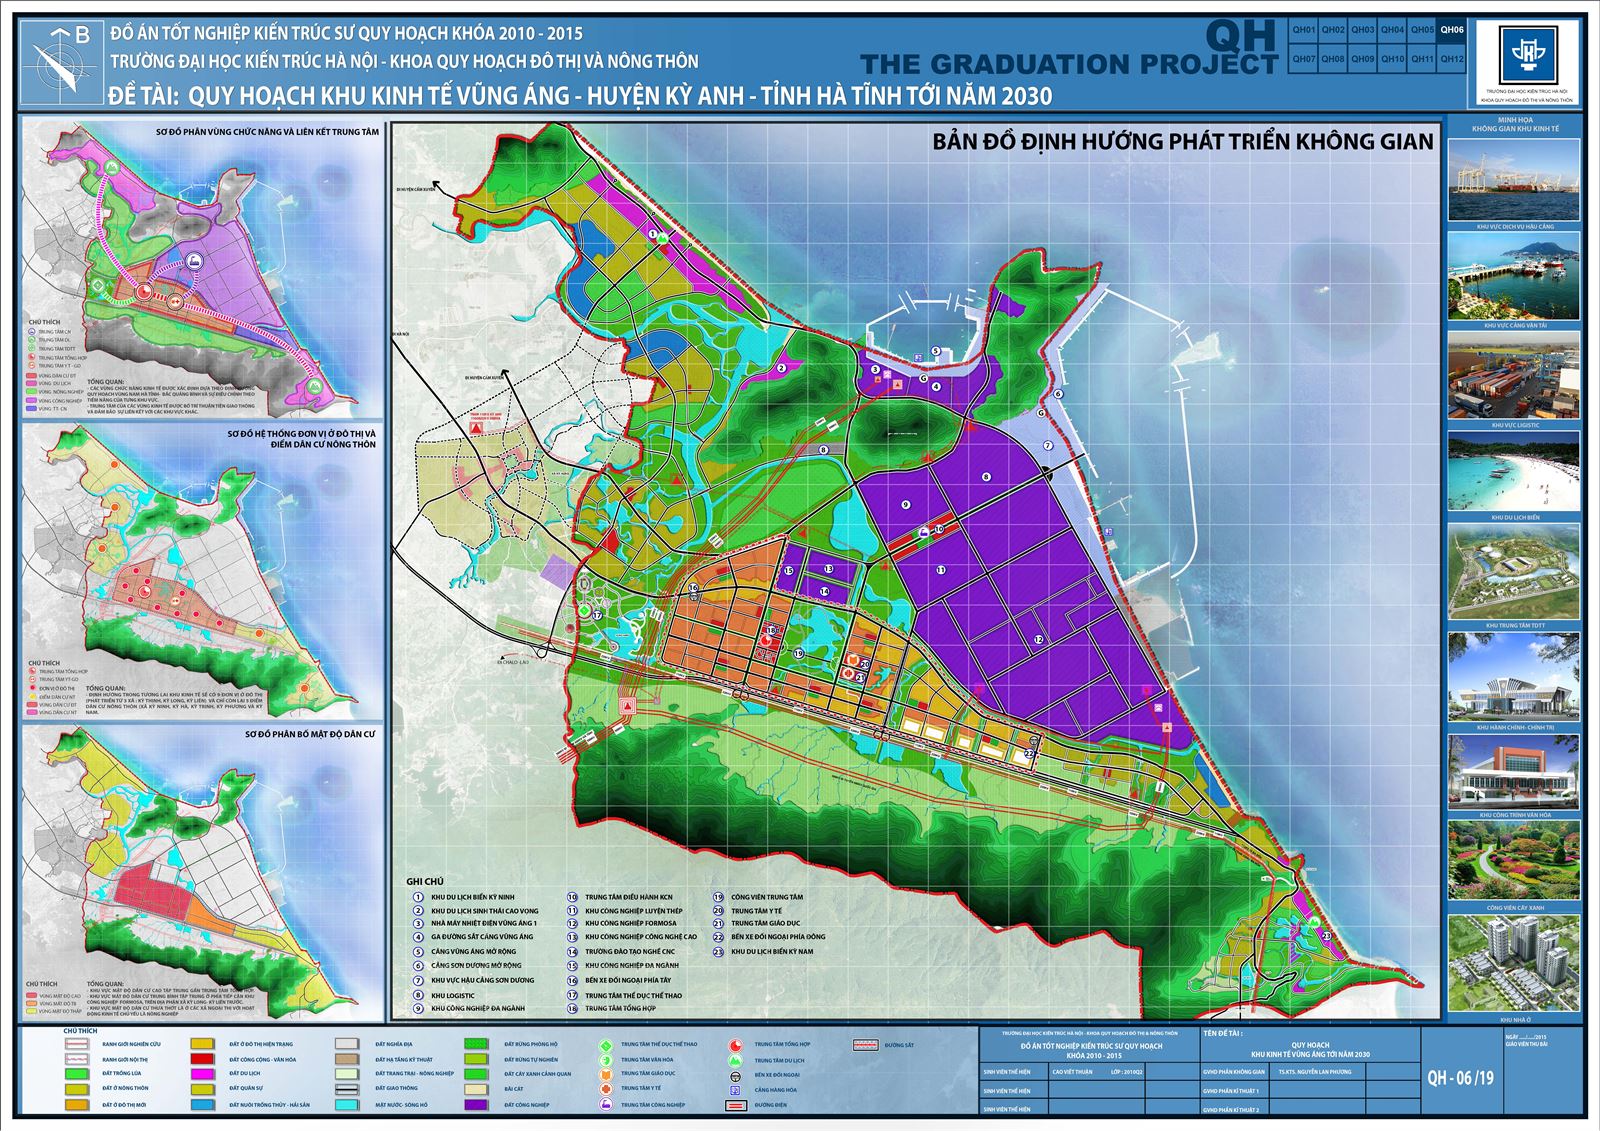This screenshot has height=1131, width=1600.
Task: Click the 'NHÀ MÁY NHIỆT ĐIỆN VŨNG ÁNG 1' note entry
Action: tap(484, 923)
